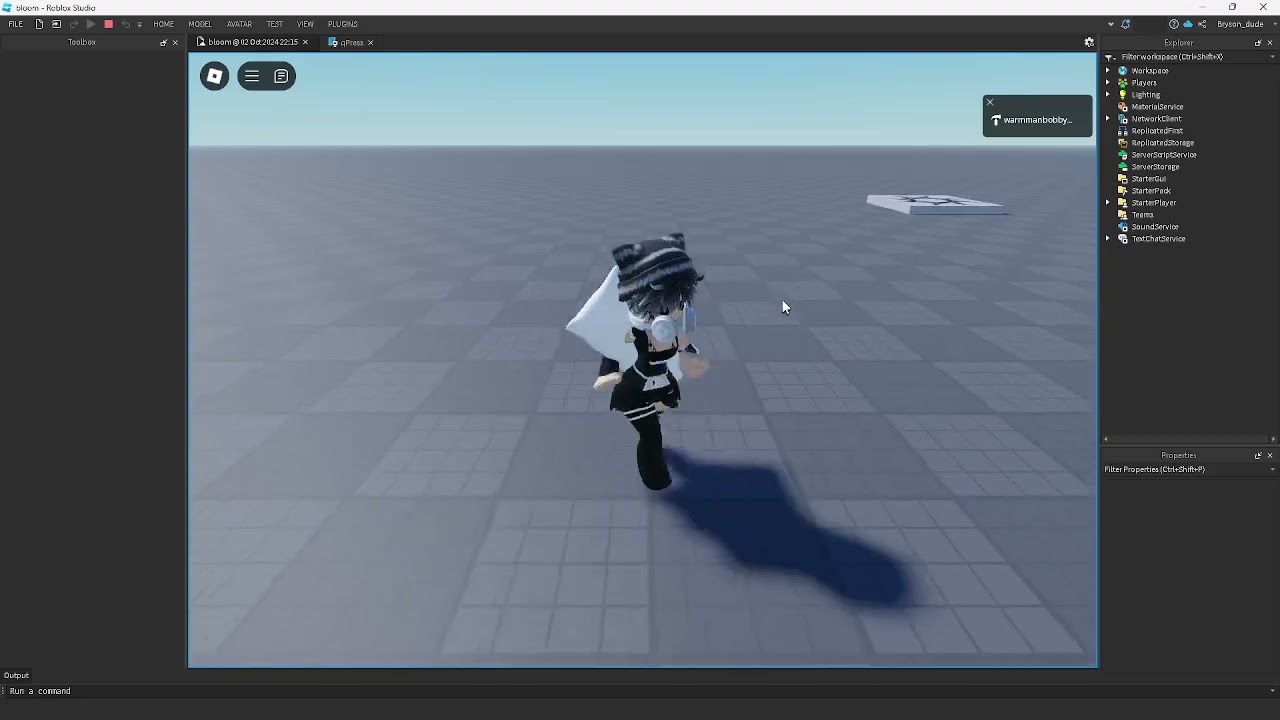Select StarterGui in Explorer
Viewport: 1280px width, 720px height.
click(x=1148, y=179)
